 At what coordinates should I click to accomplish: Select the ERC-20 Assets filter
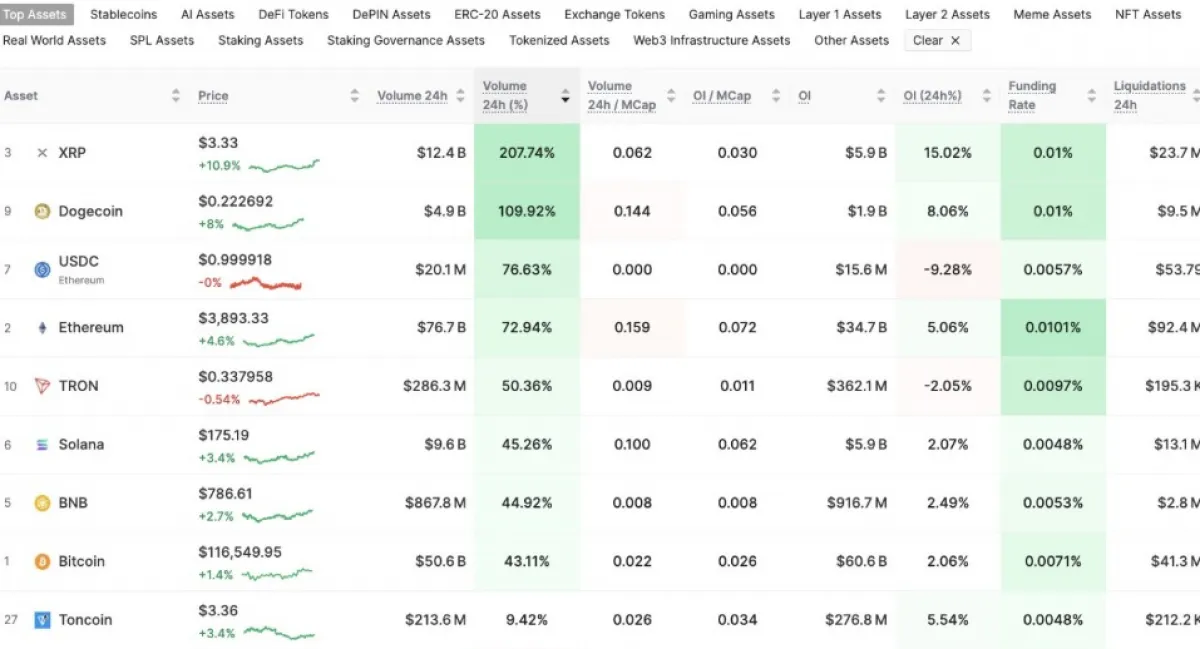[497, 14]
